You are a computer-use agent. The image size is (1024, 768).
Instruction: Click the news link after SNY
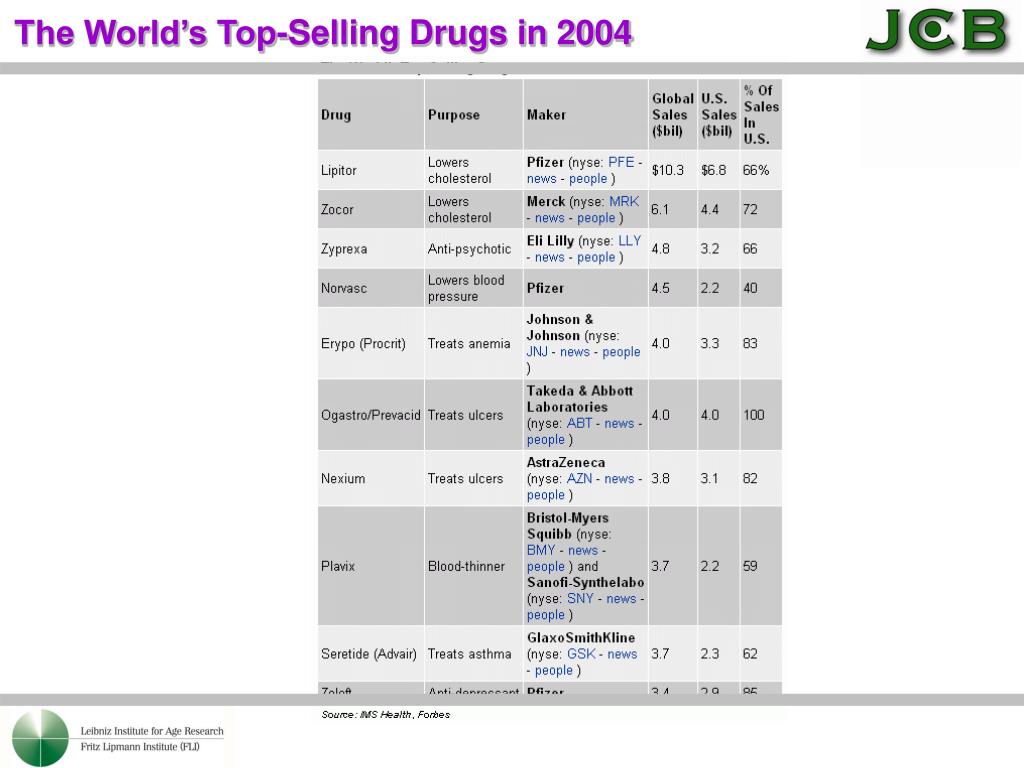click(621, 598)
